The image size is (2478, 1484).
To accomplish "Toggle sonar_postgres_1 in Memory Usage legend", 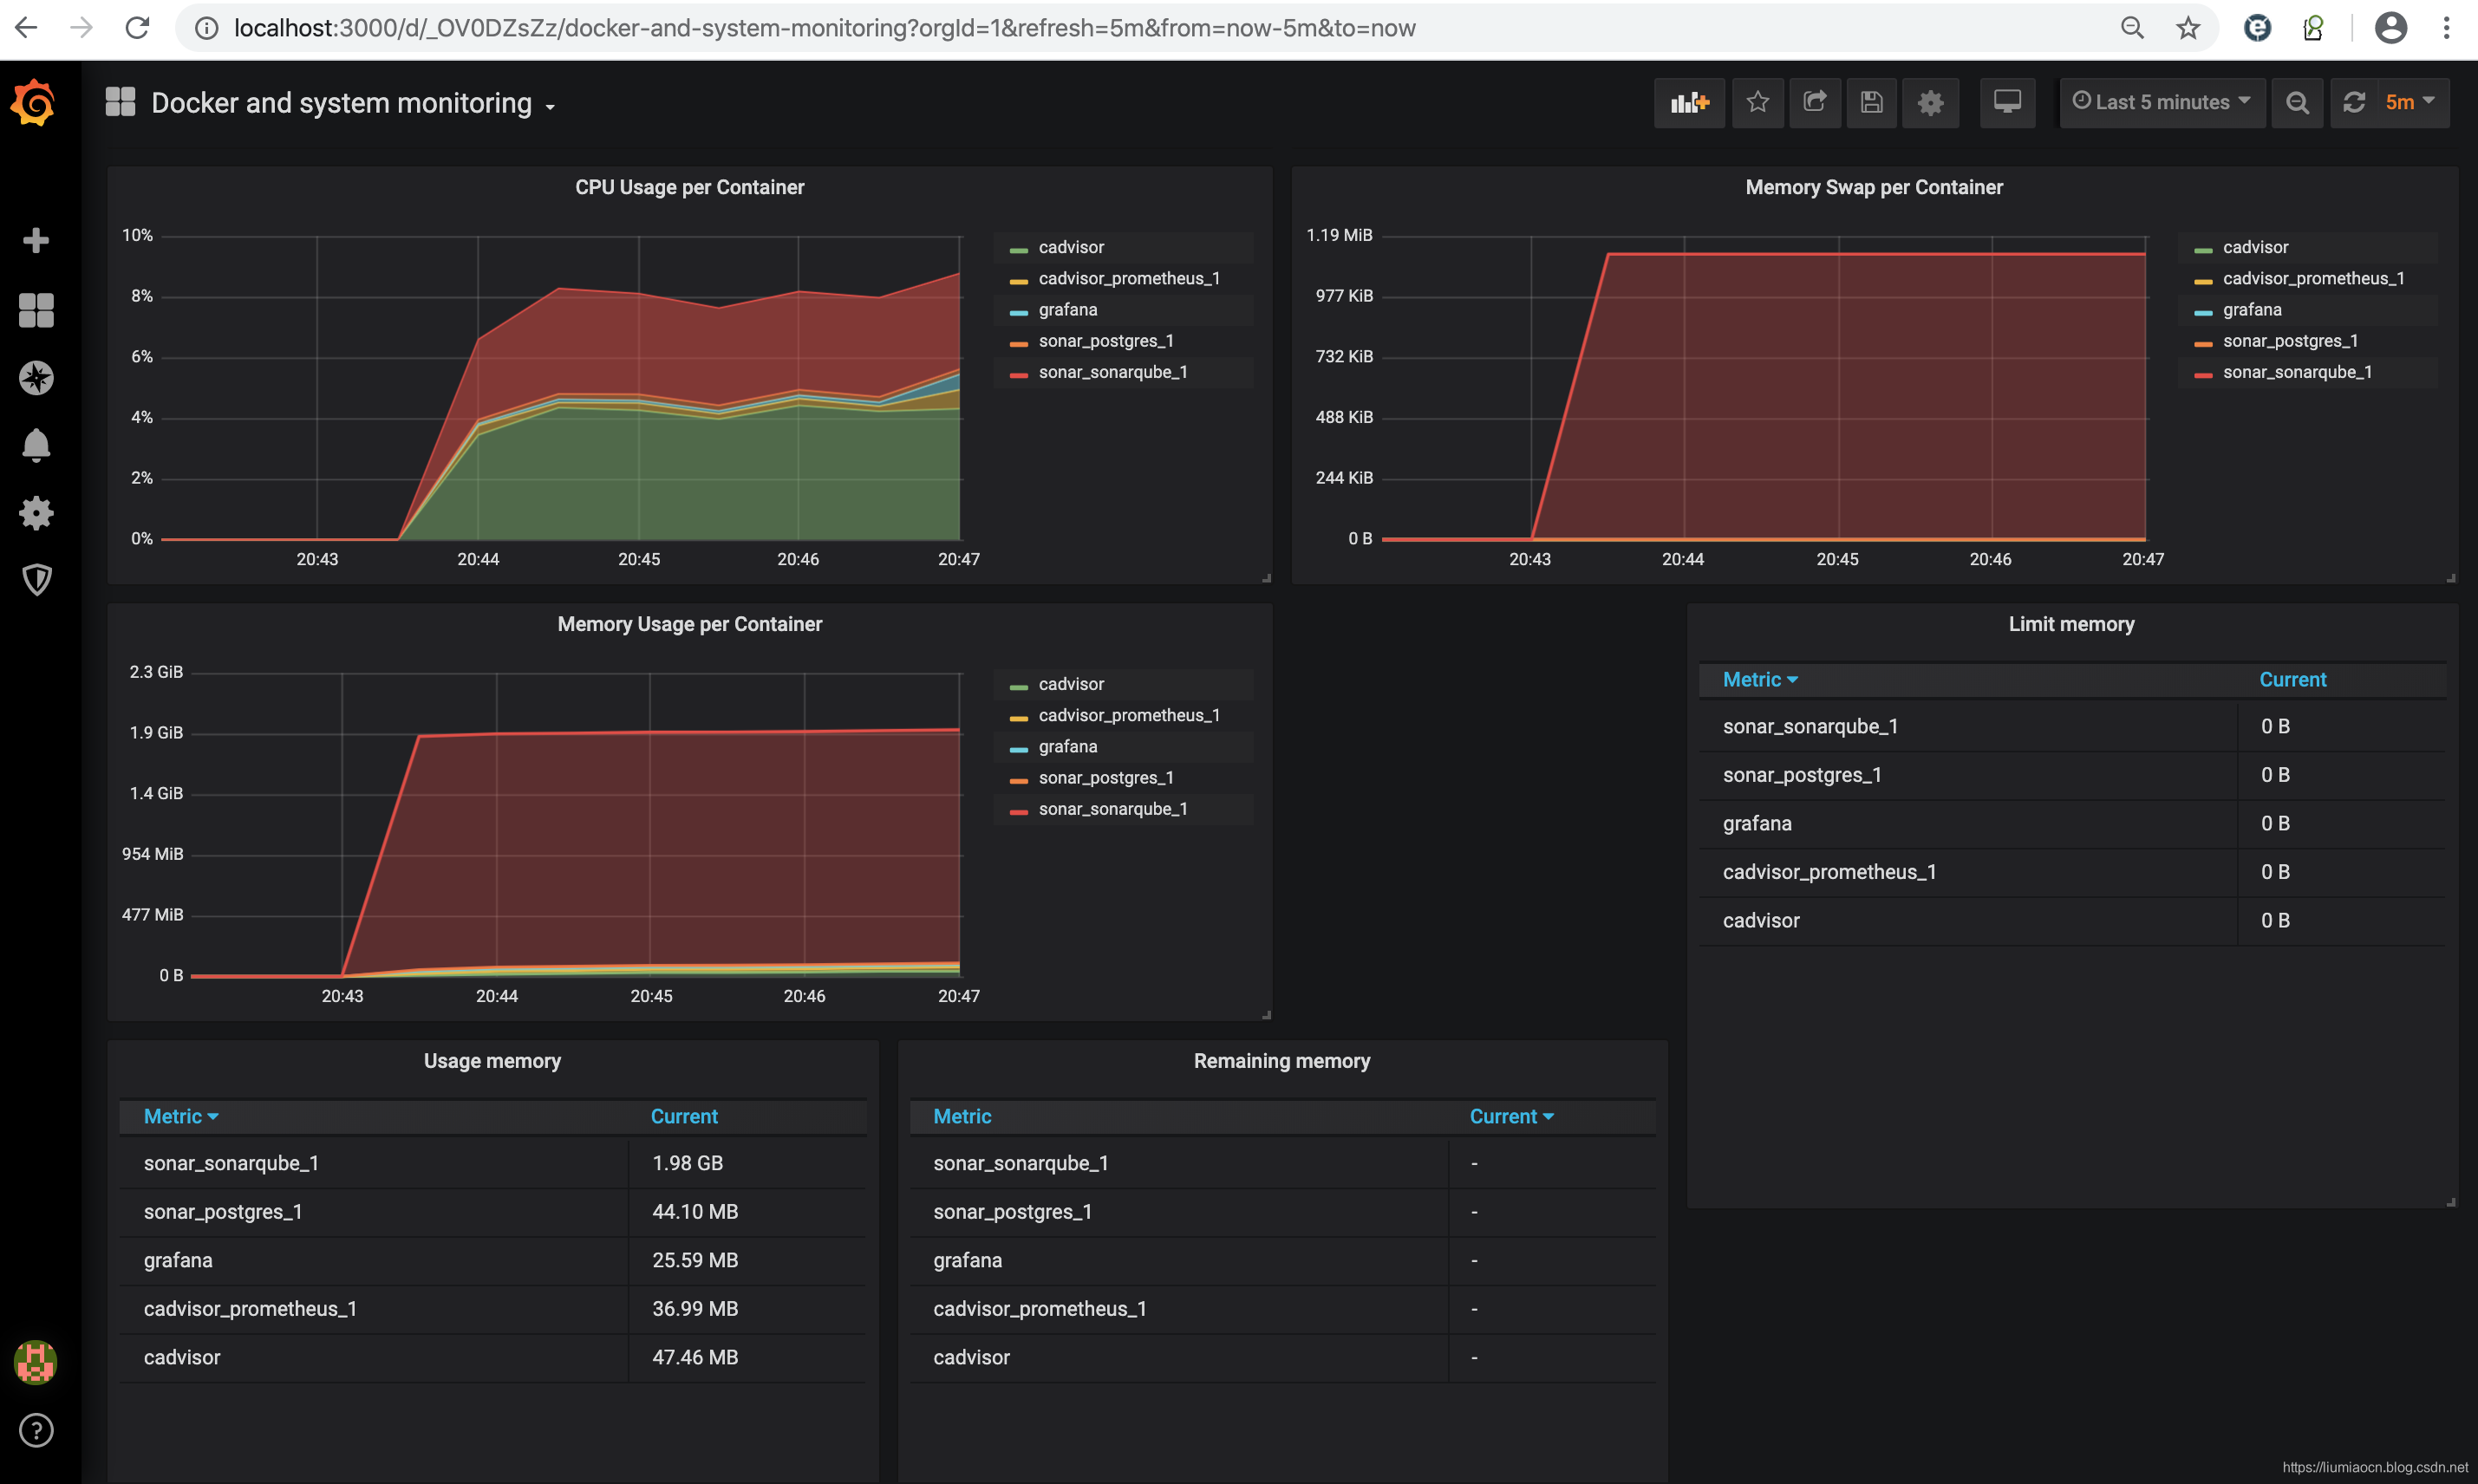I will [x=1106, y=778].
